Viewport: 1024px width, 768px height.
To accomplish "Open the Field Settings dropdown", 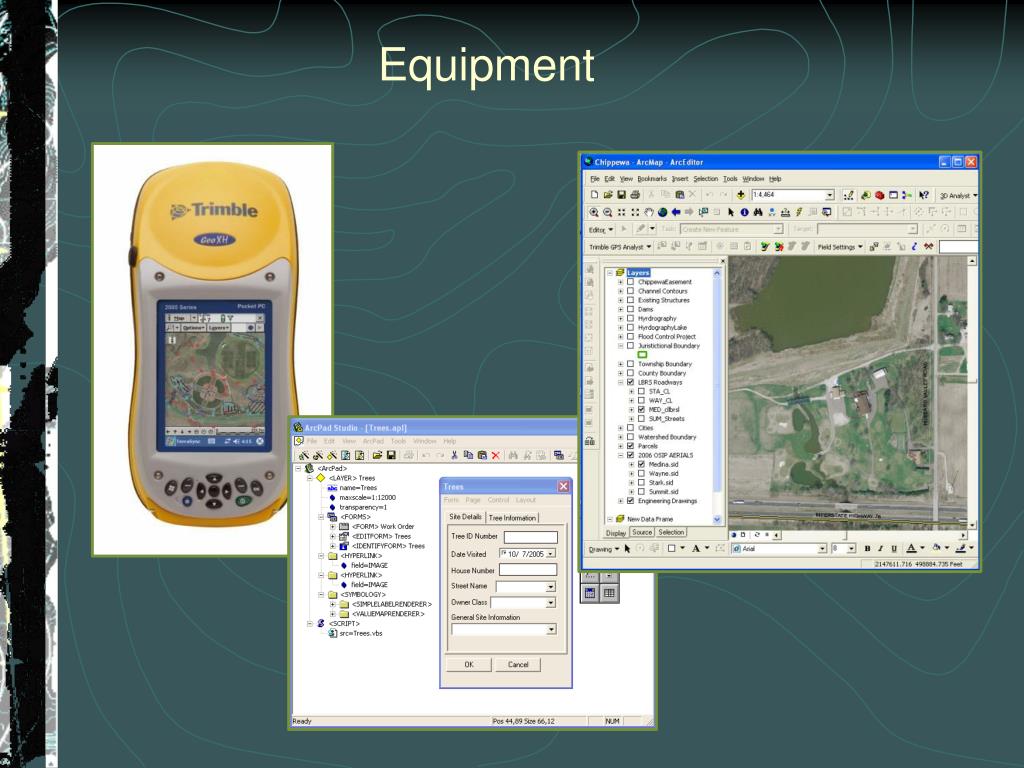I will [x=840, y=247].
